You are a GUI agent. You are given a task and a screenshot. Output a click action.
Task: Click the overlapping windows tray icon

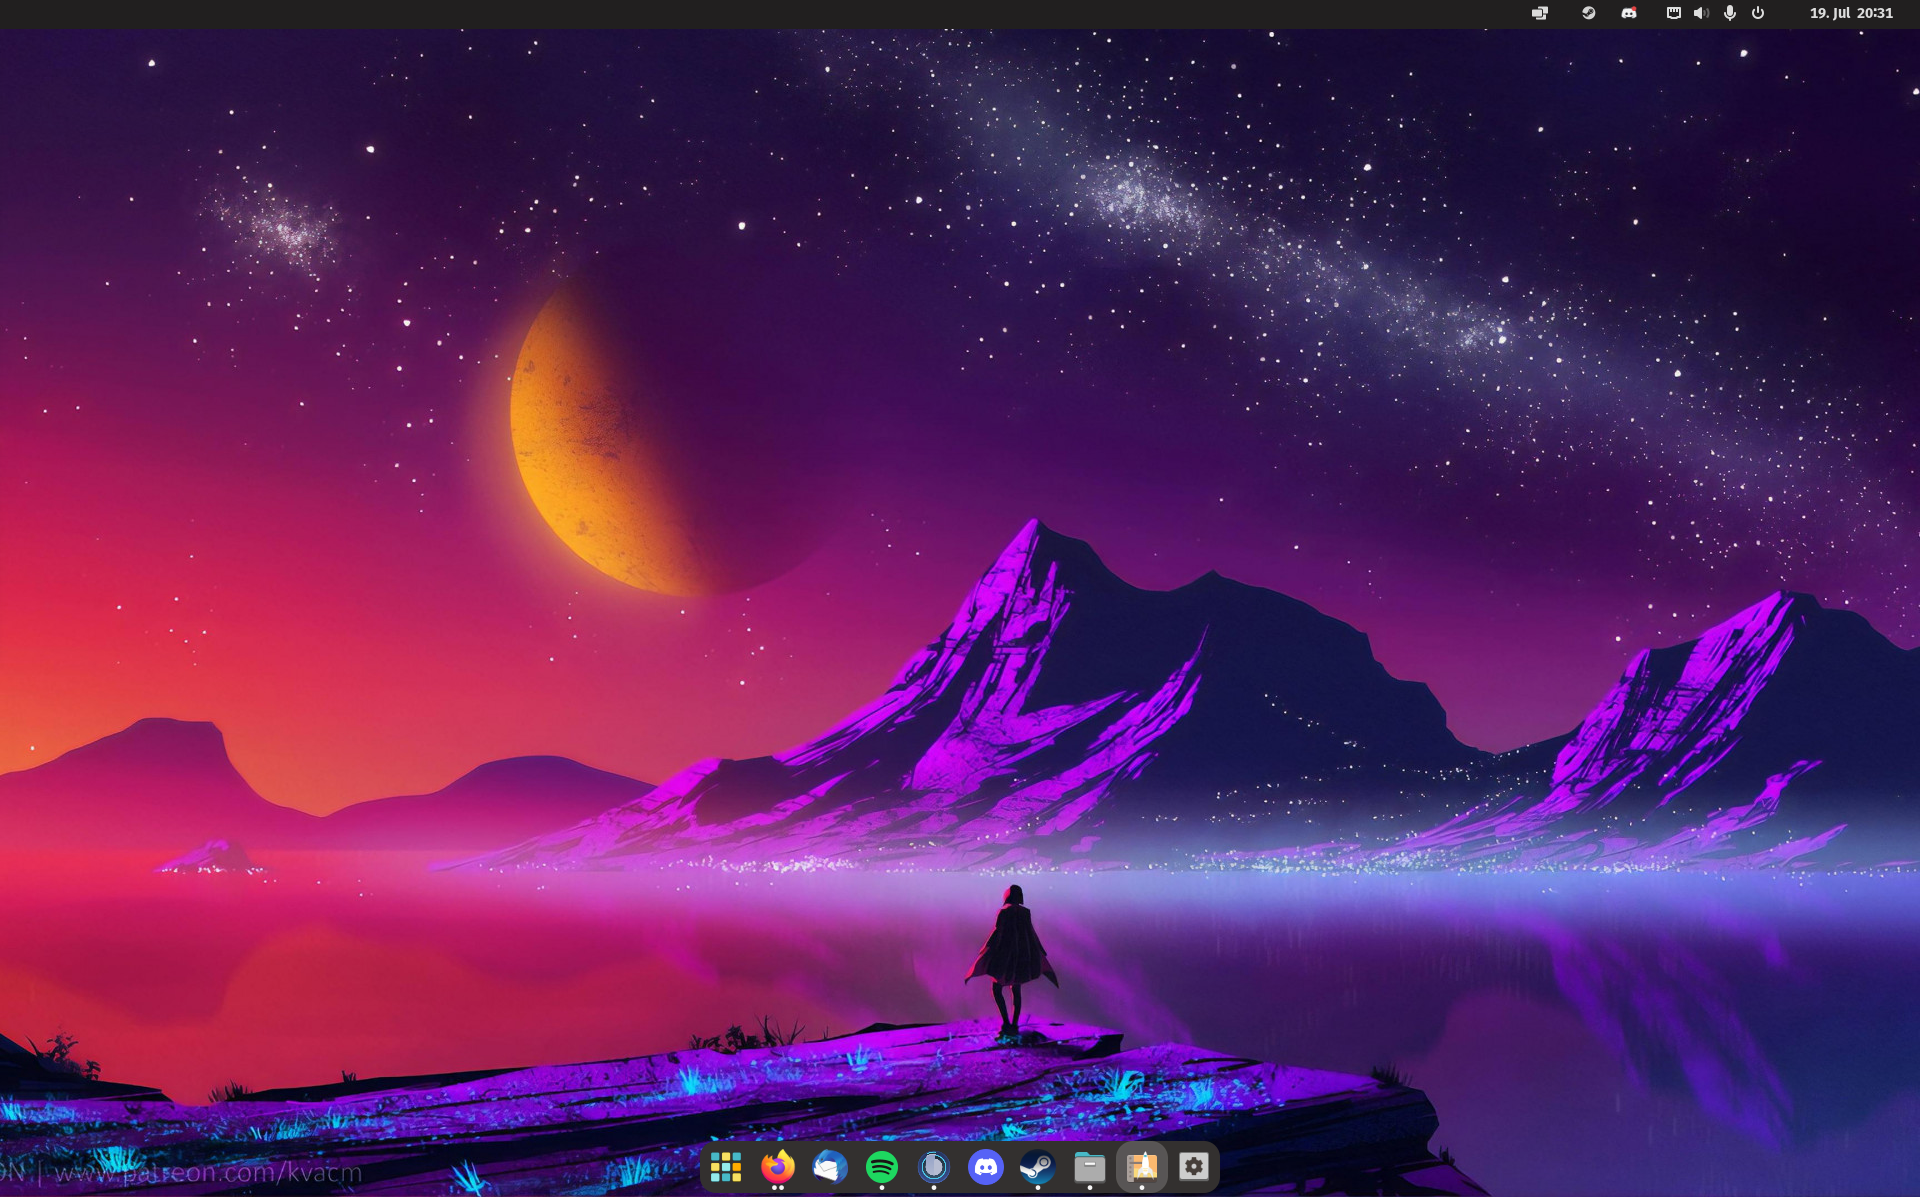(1540, 13)
